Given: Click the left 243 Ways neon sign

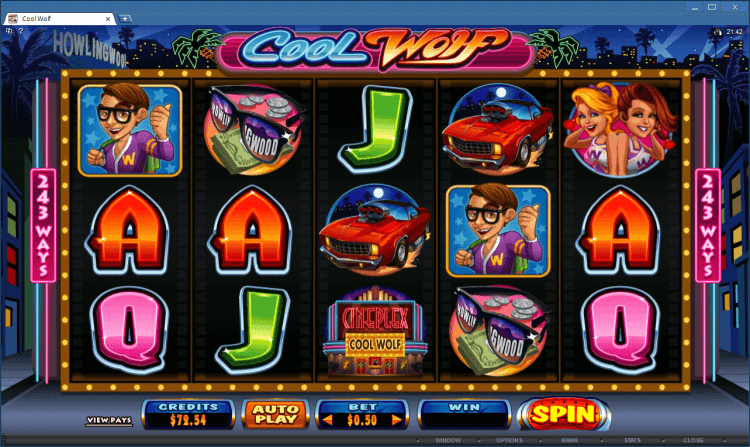Looking at the screenshot, I should (x=43, y=225).
